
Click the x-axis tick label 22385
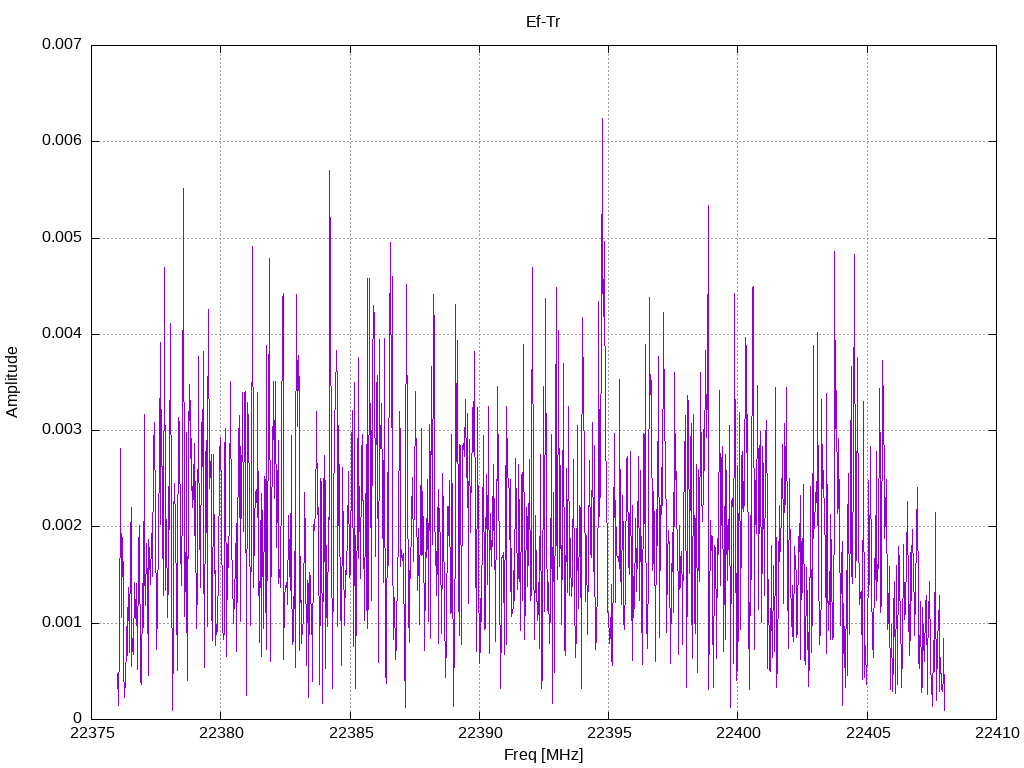351,733
